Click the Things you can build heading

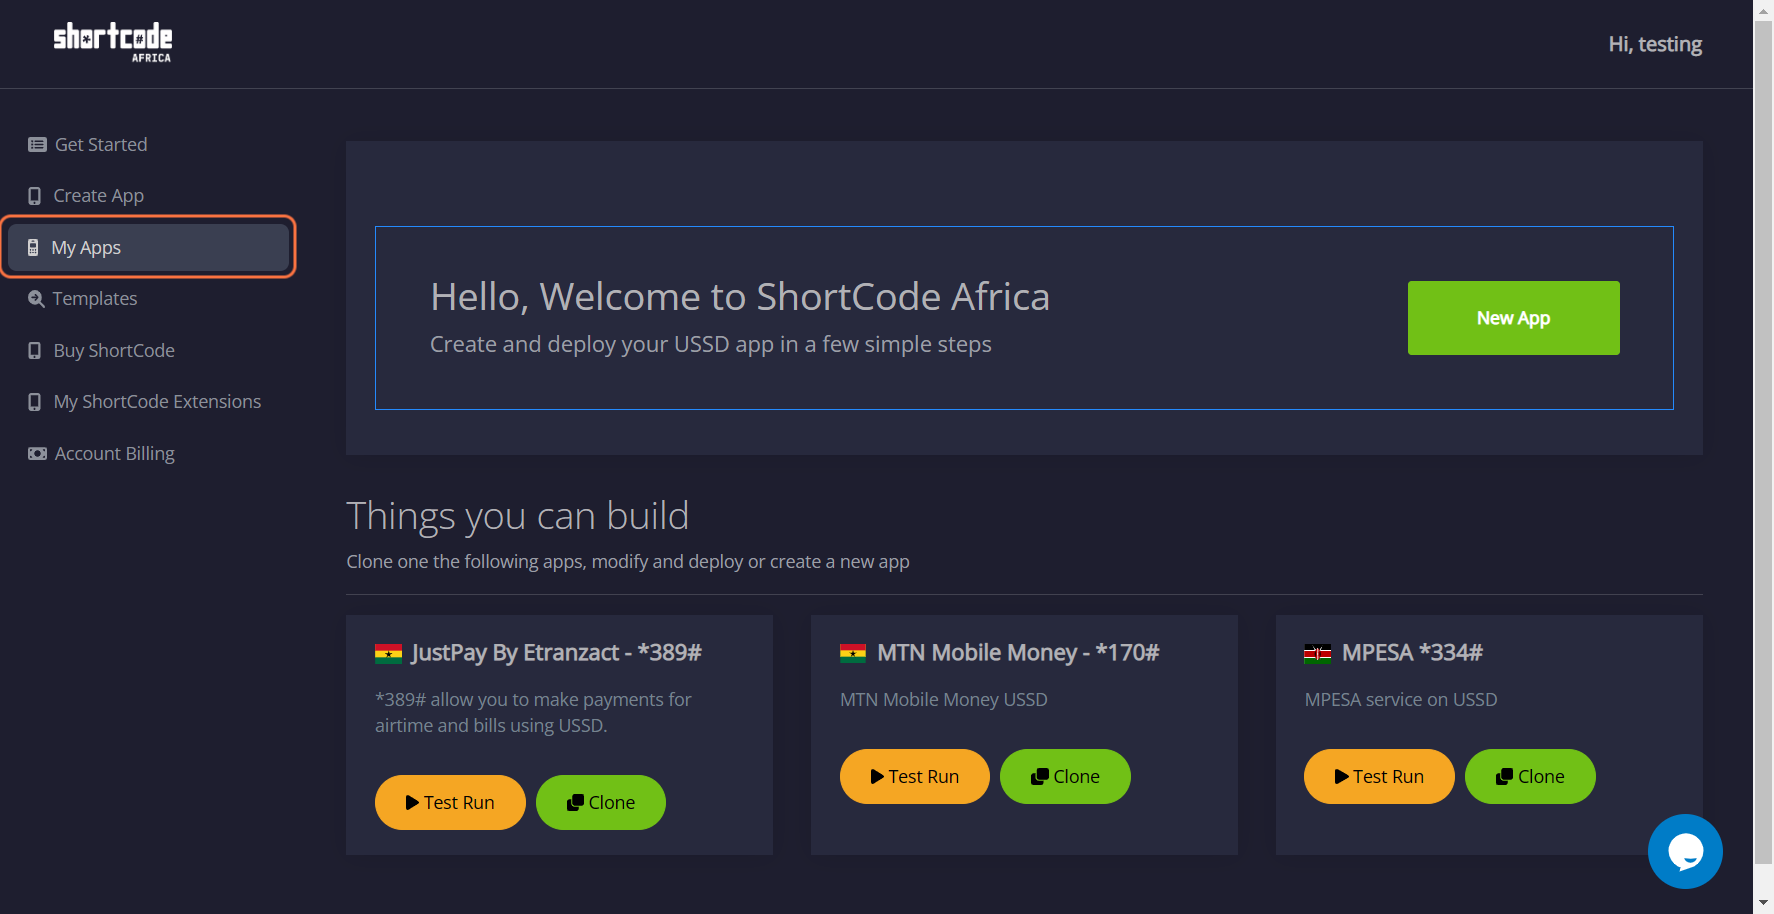(x=517, y=516)
